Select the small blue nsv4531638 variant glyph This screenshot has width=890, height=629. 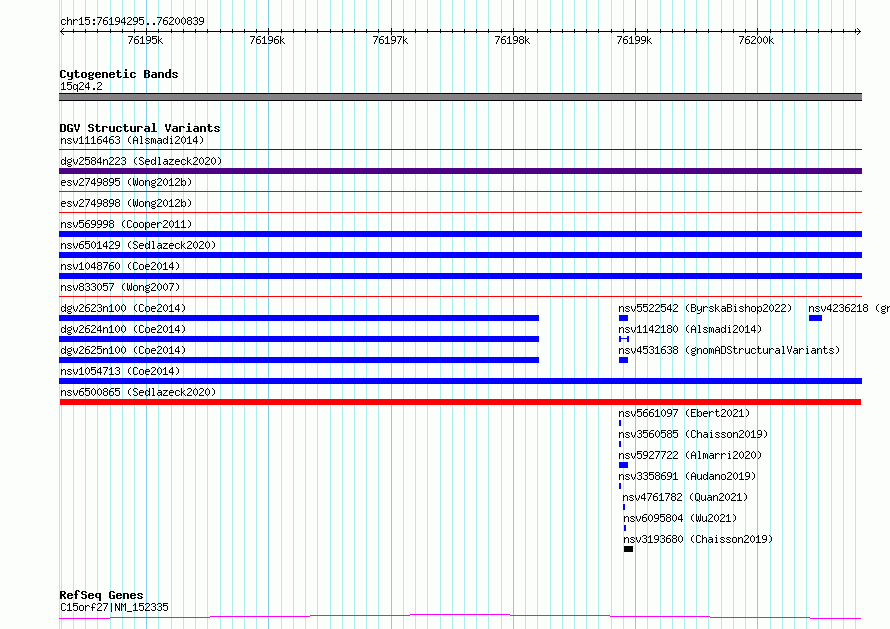623,360
